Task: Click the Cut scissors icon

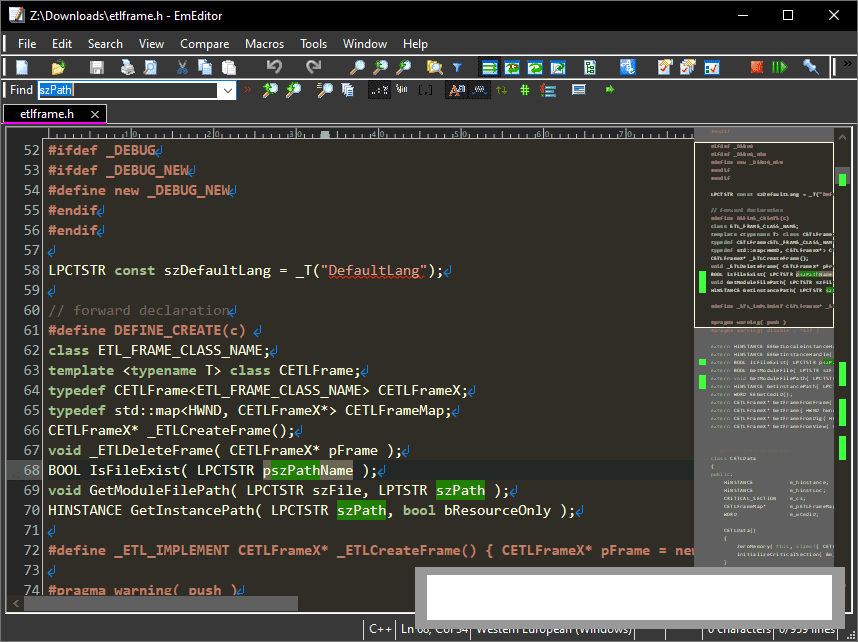Action: 182,67
